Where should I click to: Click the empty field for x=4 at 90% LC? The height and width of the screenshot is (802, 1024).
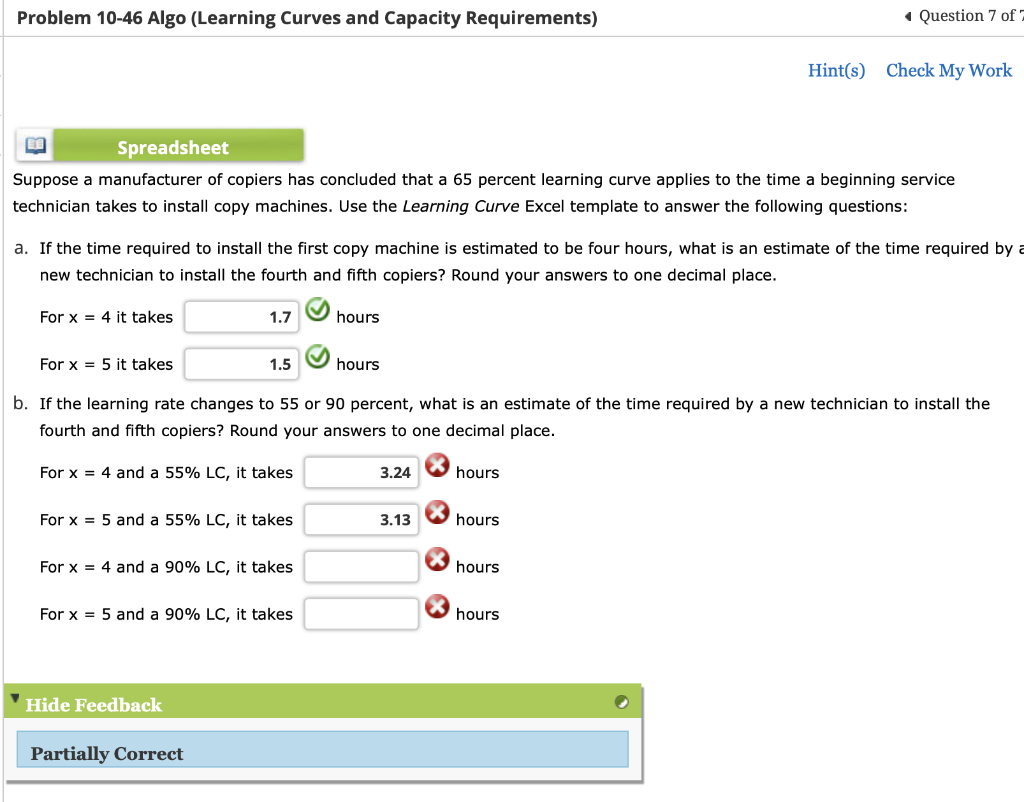point(361,566)
